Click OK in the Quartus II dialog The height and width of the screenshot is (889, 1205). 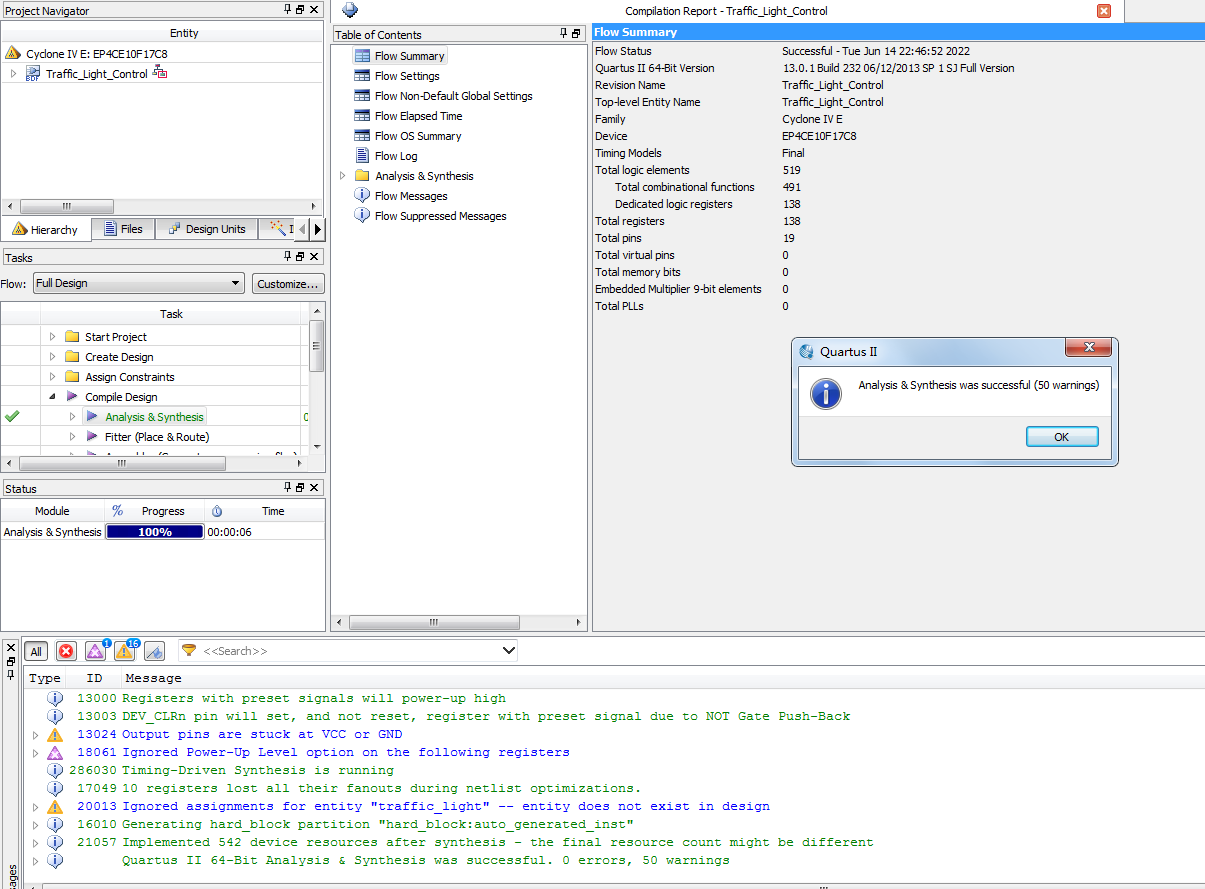click(x=1062, y=437)
